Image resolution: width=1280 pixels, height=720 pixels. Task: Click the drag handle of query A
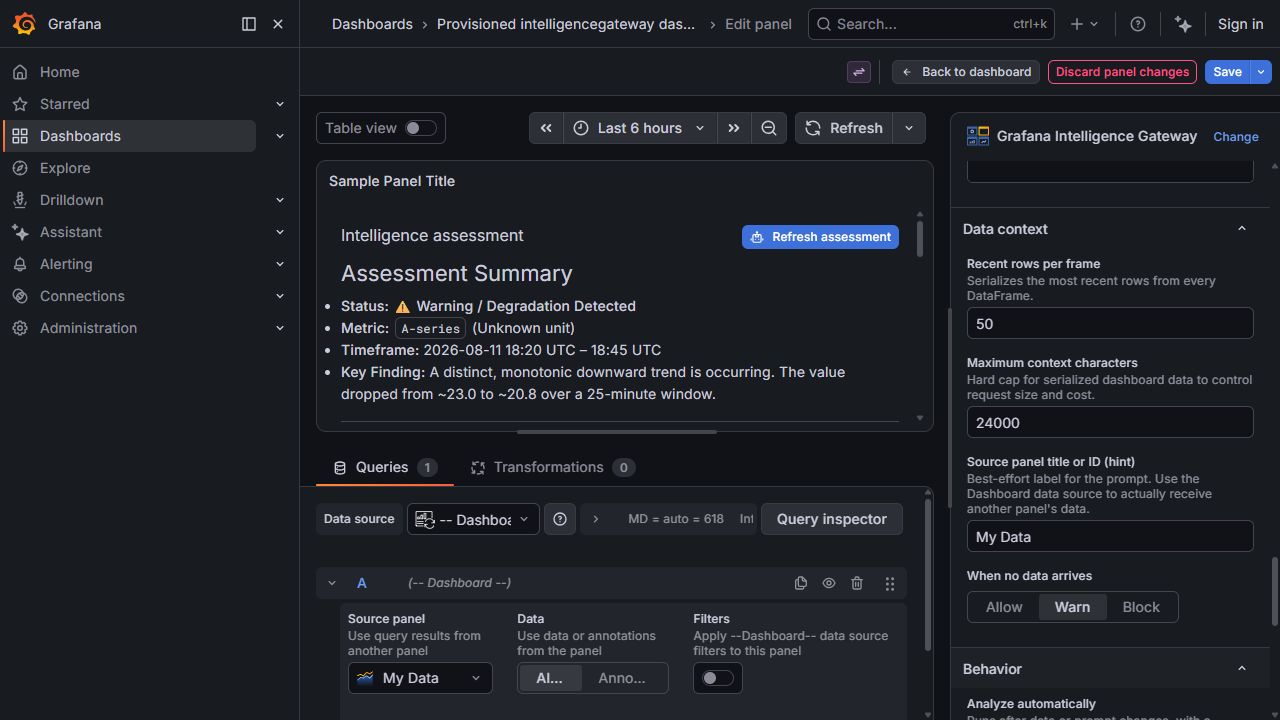click(890, 583)
